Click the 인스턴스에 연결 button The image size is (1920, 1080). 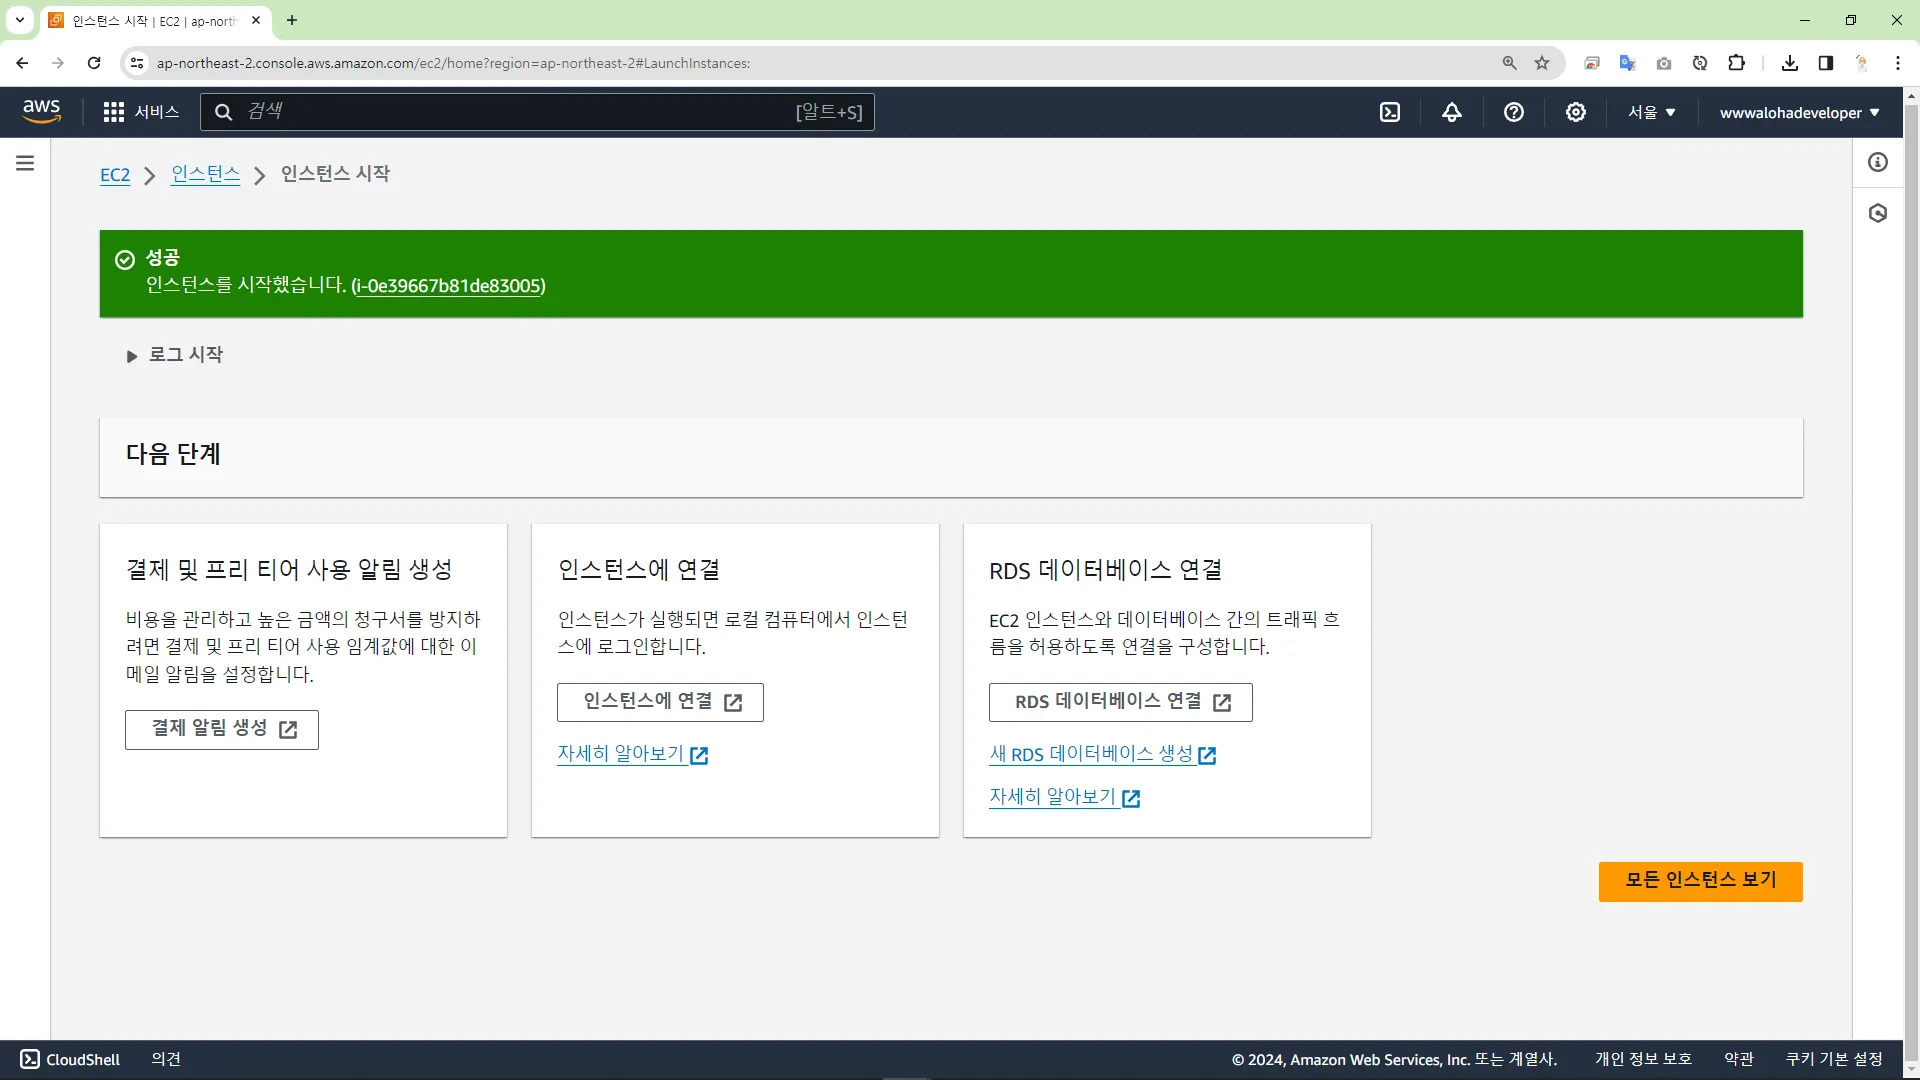point(660,702)
